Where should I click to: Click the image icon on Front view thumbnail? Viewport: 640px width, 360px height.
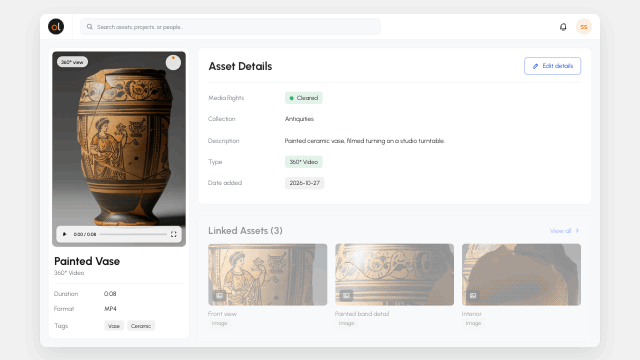(x=219, y=296)
